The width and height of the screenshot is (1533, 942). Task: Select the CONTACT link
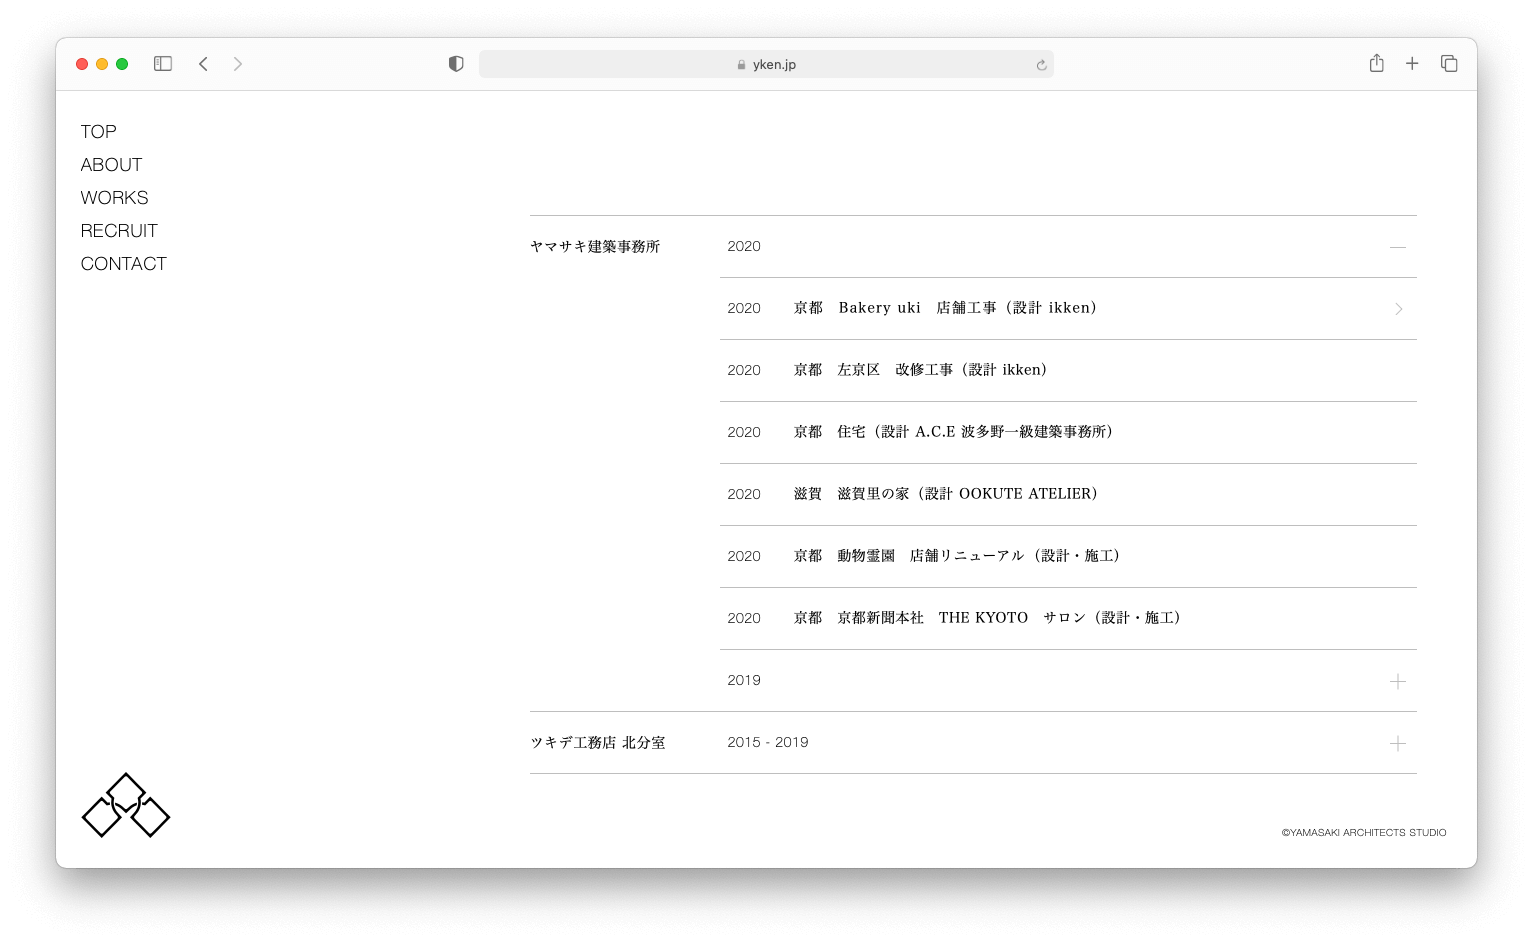click(123, 264)
